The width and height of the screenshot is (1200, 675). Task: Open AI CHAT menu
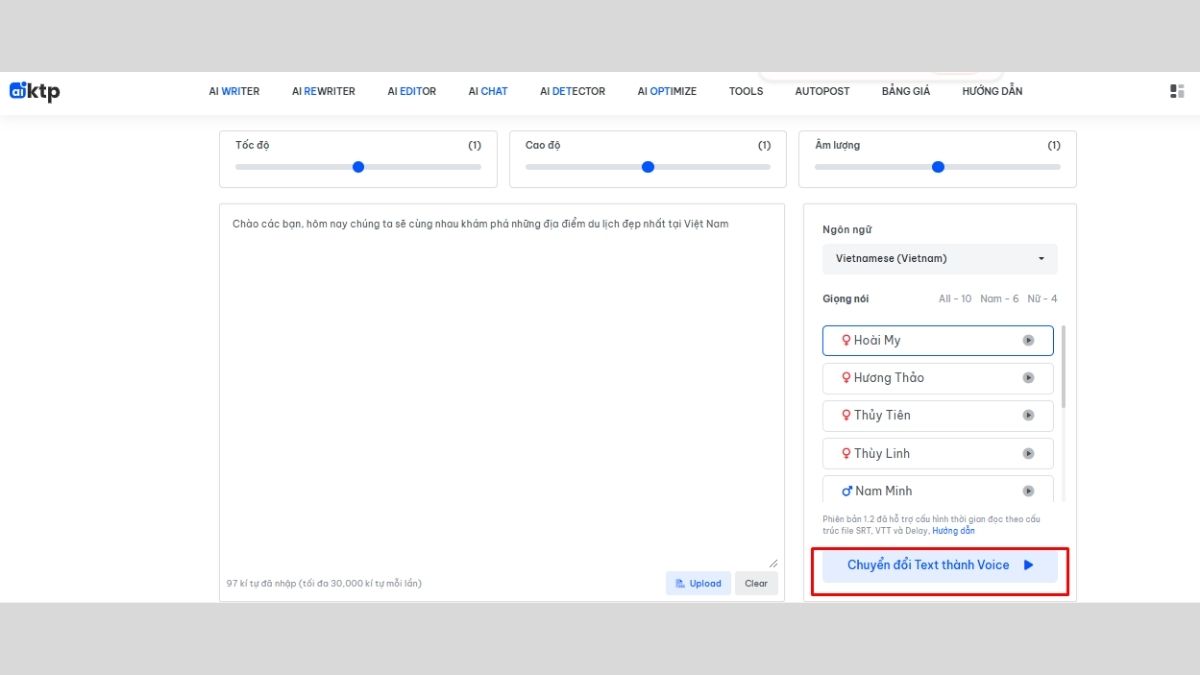coord(488,91)
